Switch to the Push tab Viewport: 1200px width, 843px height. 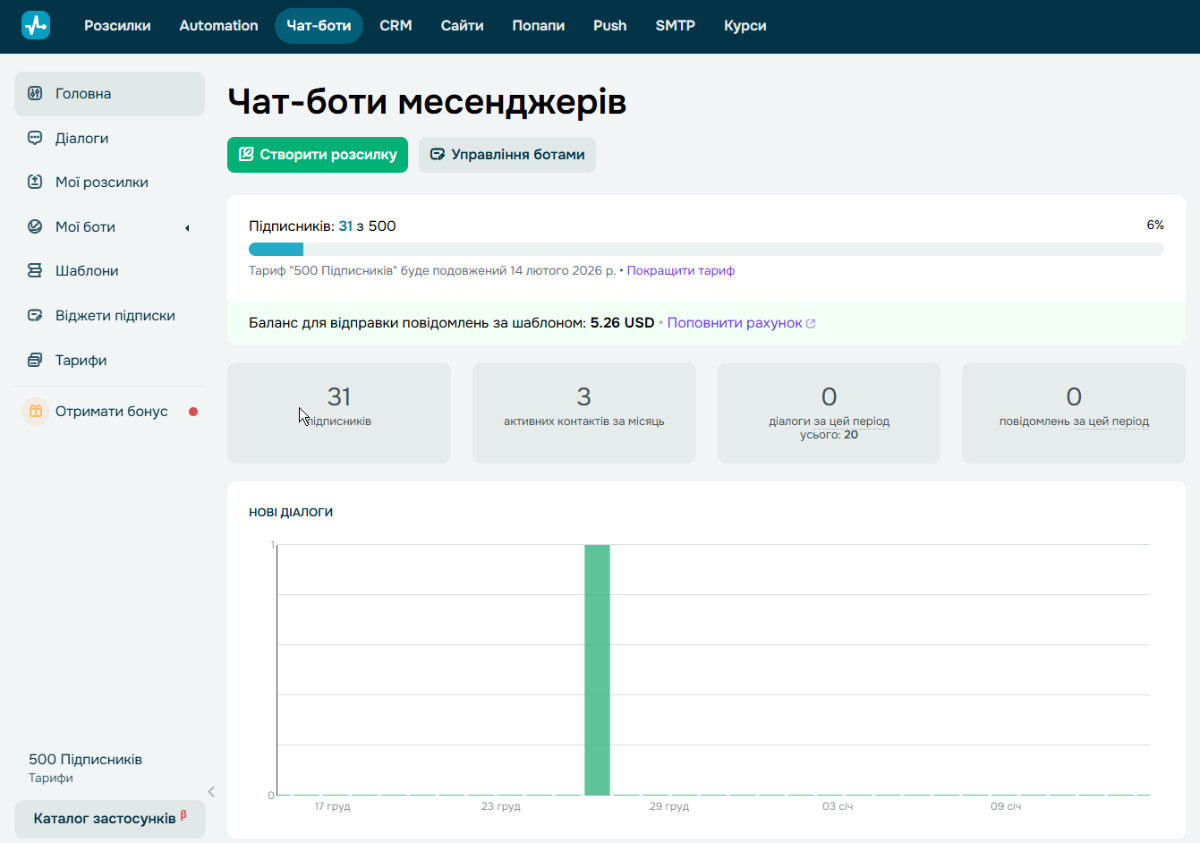click(x=609, y=26)
